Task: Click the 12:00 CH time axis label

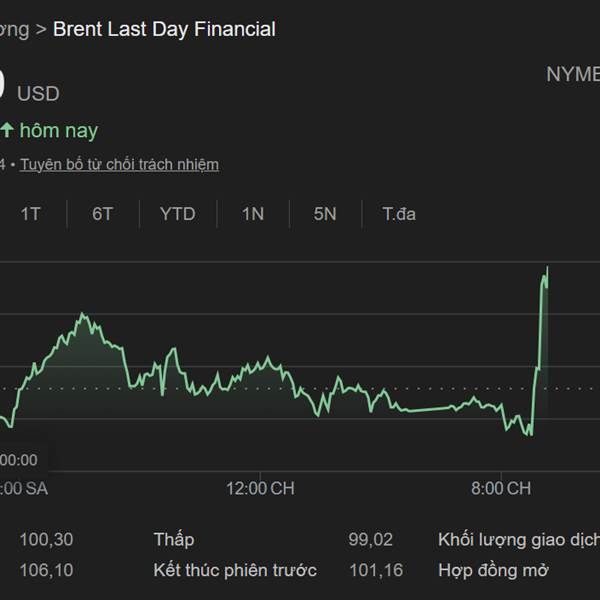Action: point(261,488)
